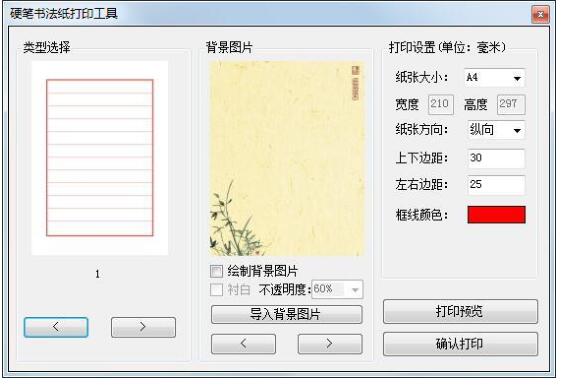Click the lined paper type preview

pyautogui.click(x=100, y=158)
